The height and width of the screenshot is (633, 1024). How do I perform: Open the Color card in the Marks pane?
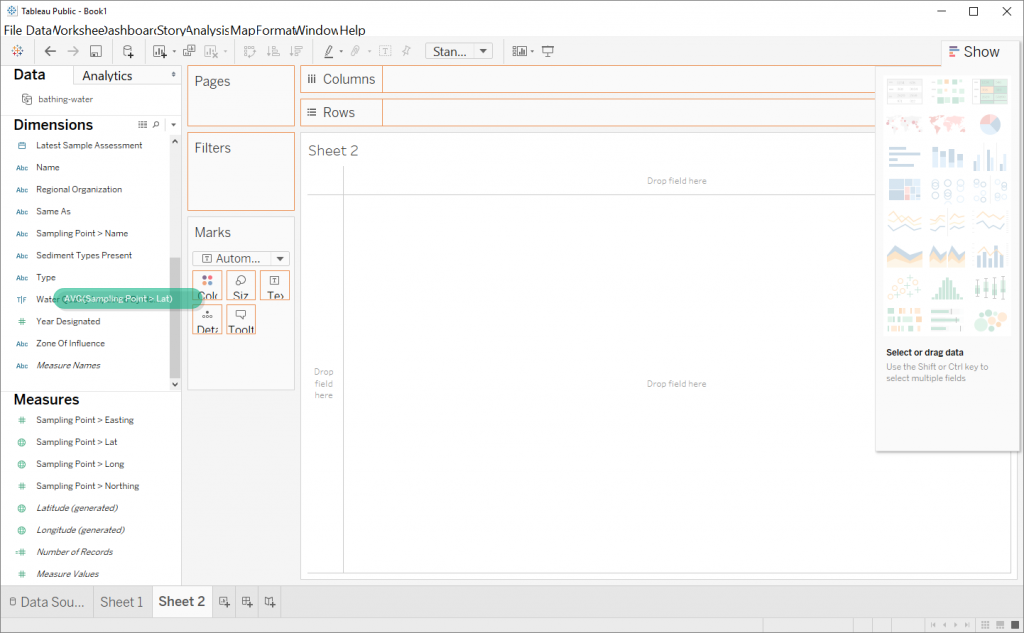click(208, 285)
